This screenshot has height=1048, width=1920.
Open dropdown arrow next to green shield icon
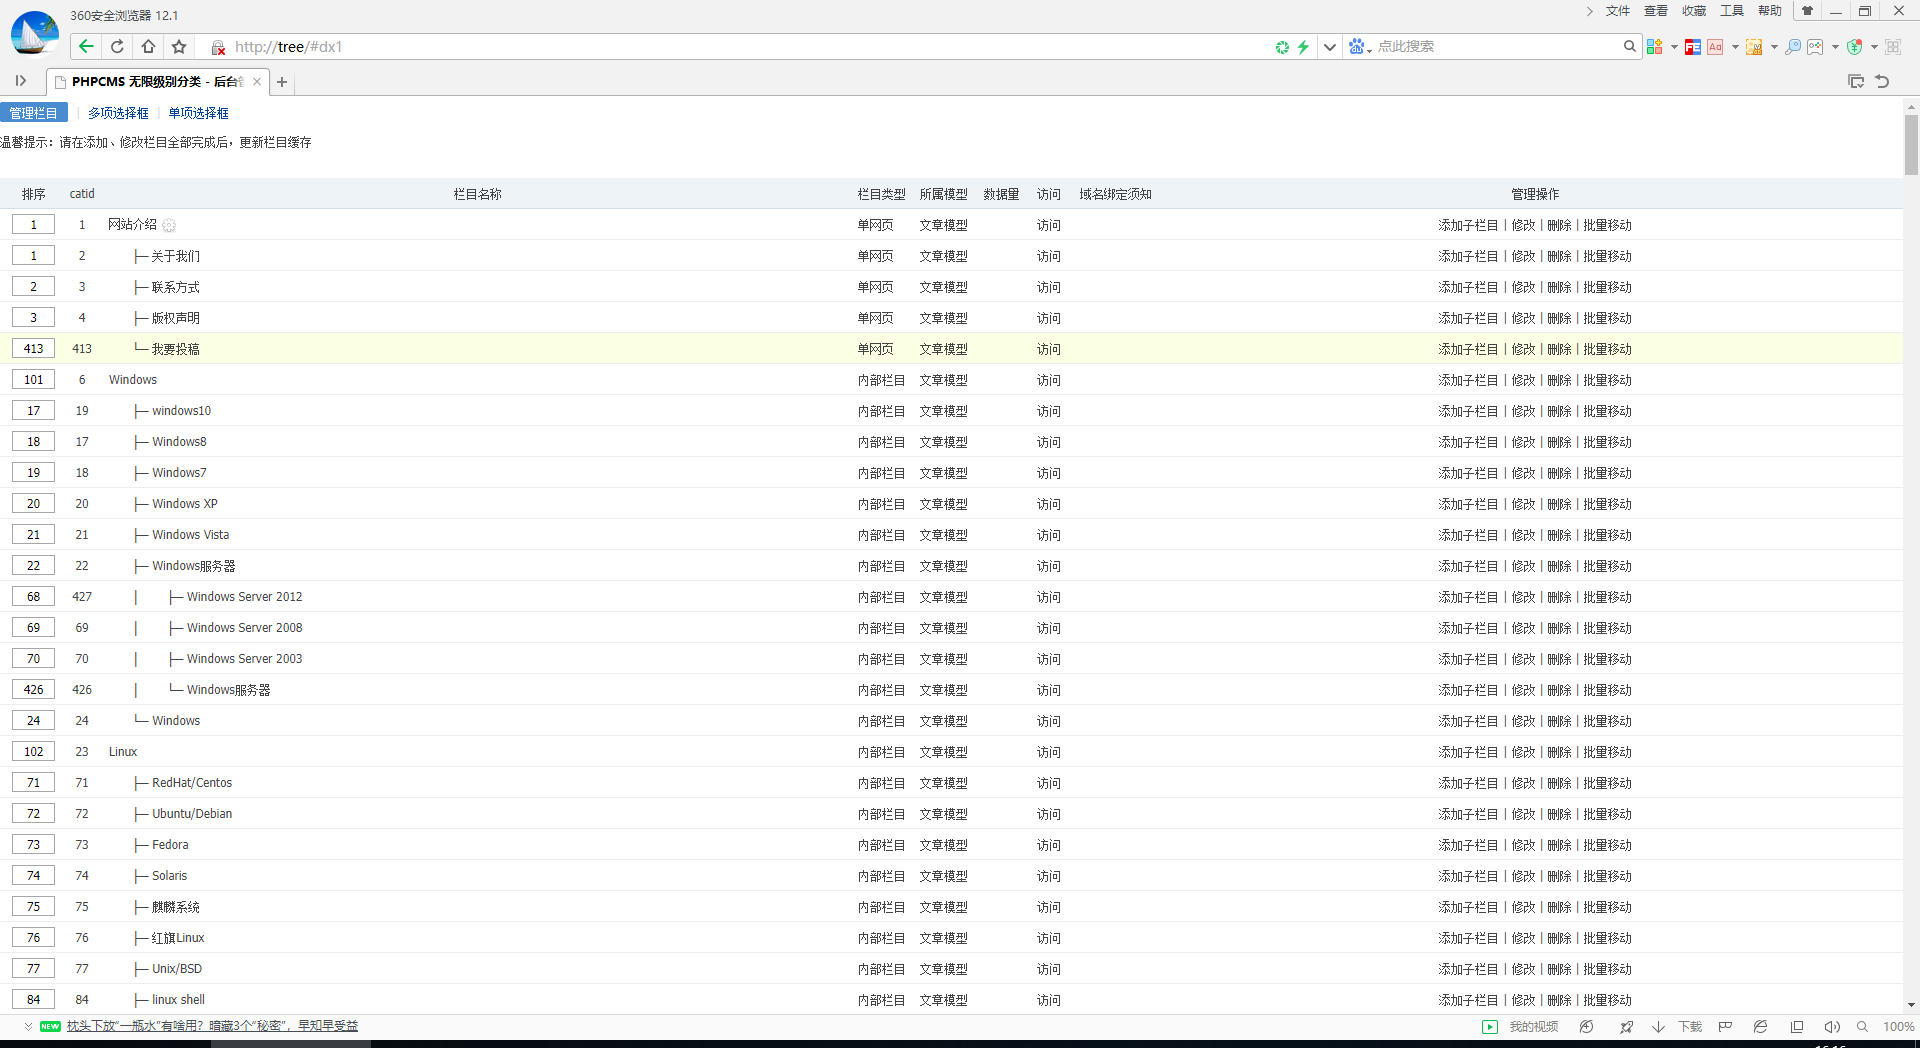(1874, 47)
